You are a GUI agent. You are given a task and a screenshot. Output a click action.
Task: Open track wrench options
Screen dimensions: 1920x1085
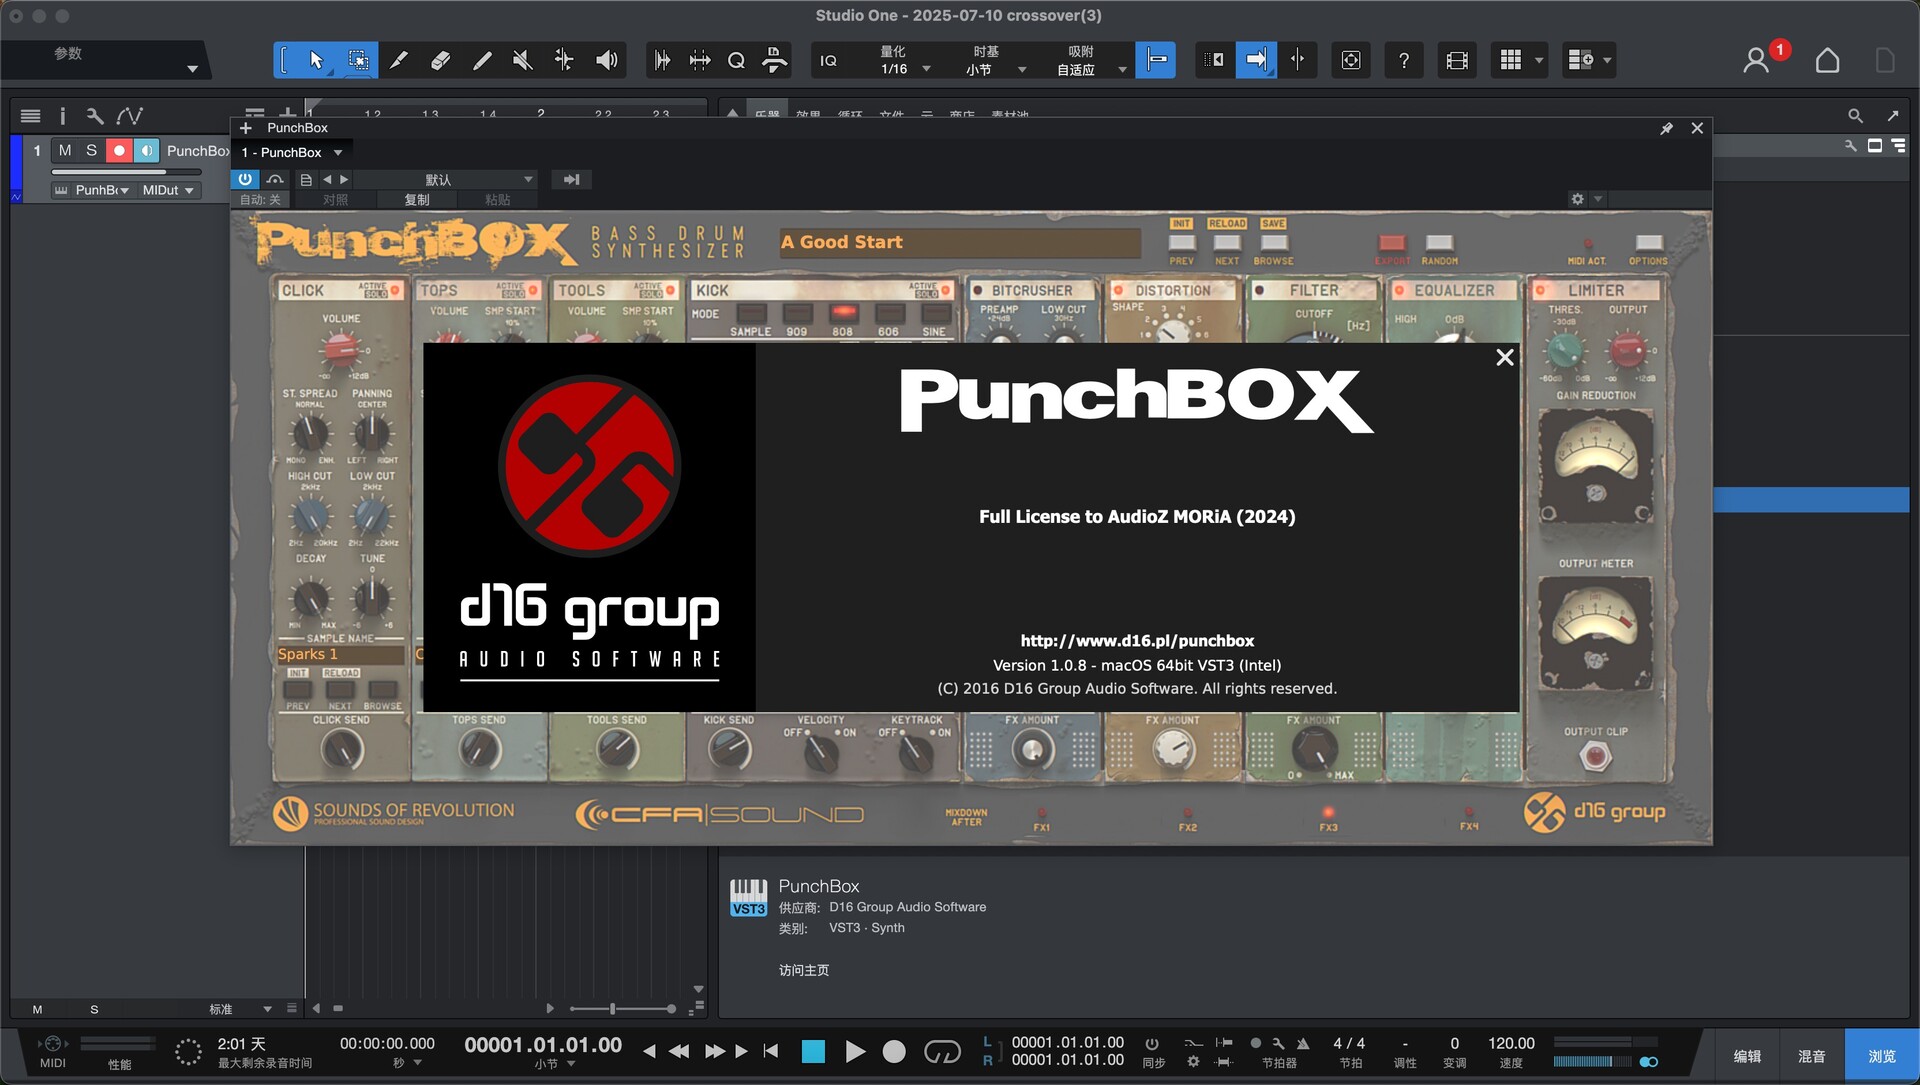pos(95,116)
